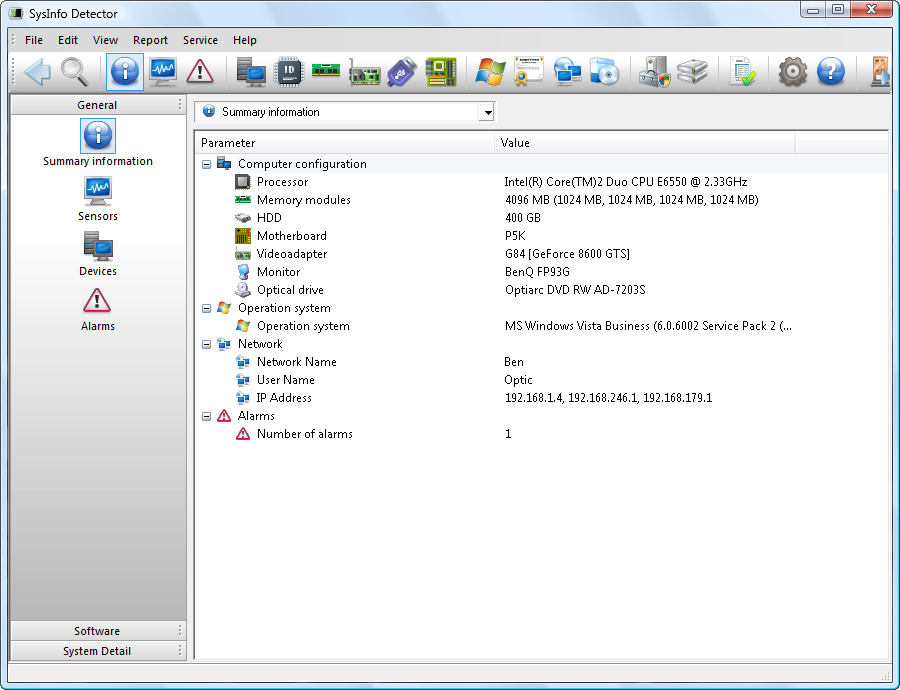Open the System Detail panel
900x690 pixels.
97,650
